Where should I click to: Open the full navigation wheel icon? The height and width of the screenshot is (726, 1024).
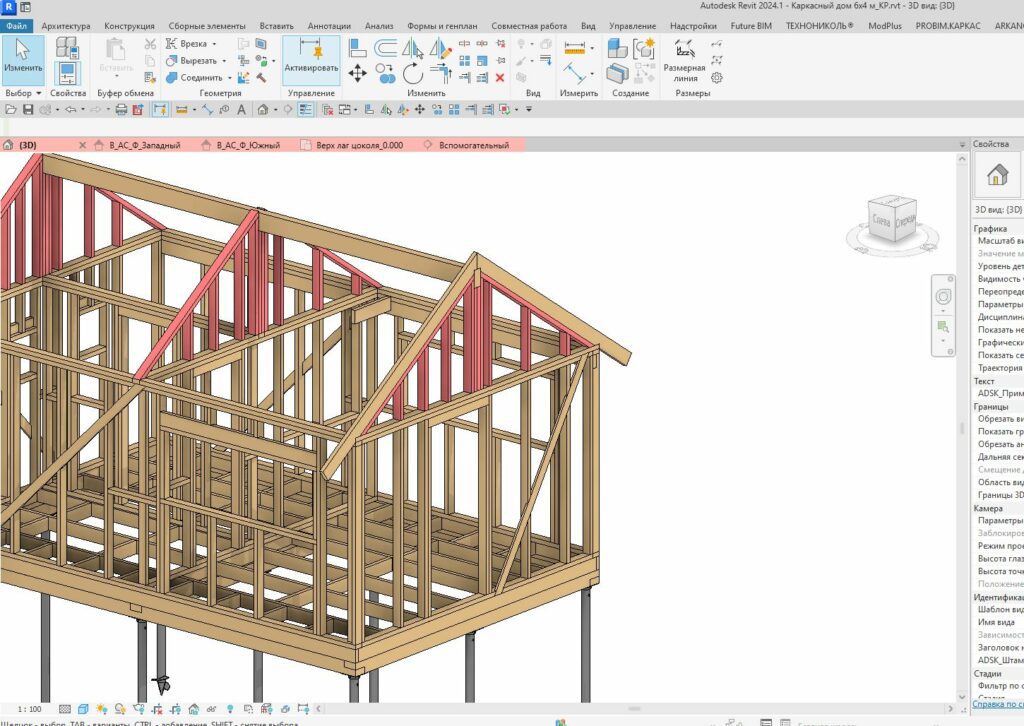[942, 298]
